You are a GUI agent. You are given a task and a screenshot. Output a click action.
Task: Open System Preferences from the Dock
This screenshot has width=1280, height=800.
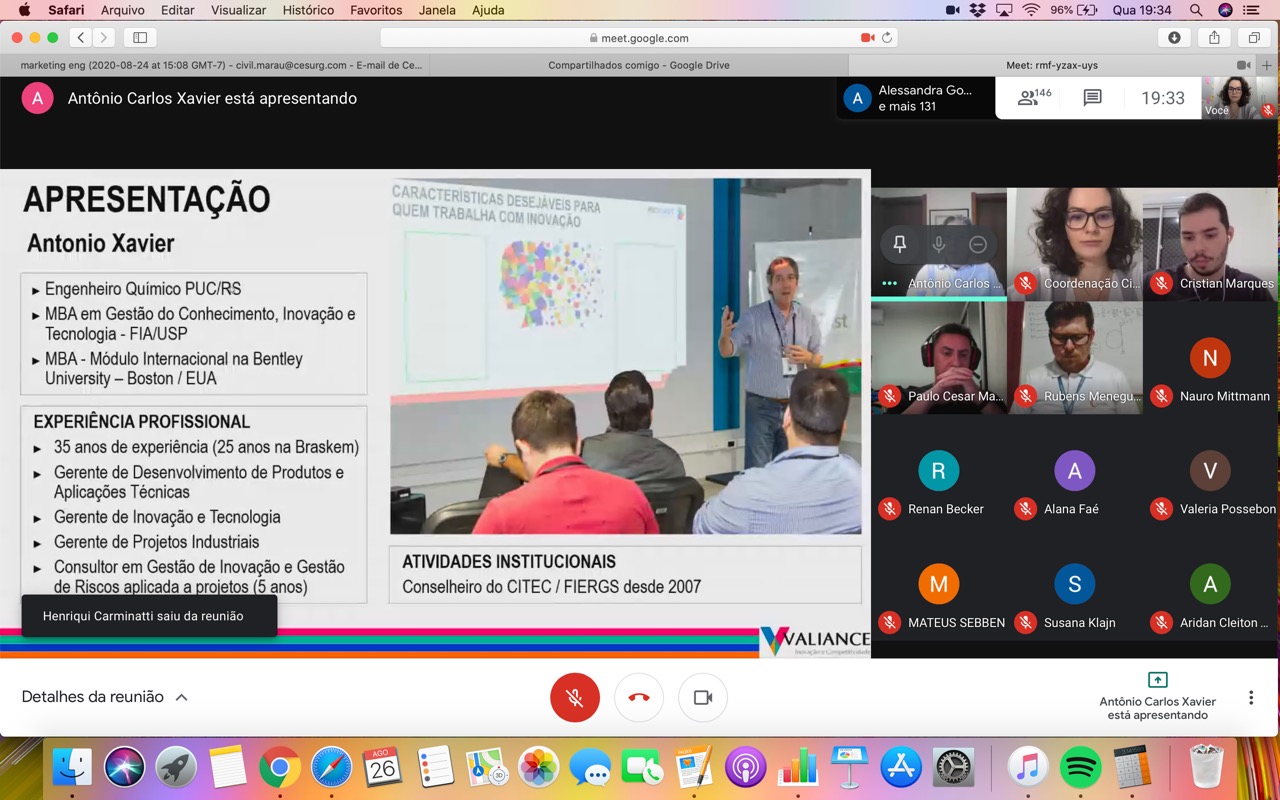click(x=953, y=767)
